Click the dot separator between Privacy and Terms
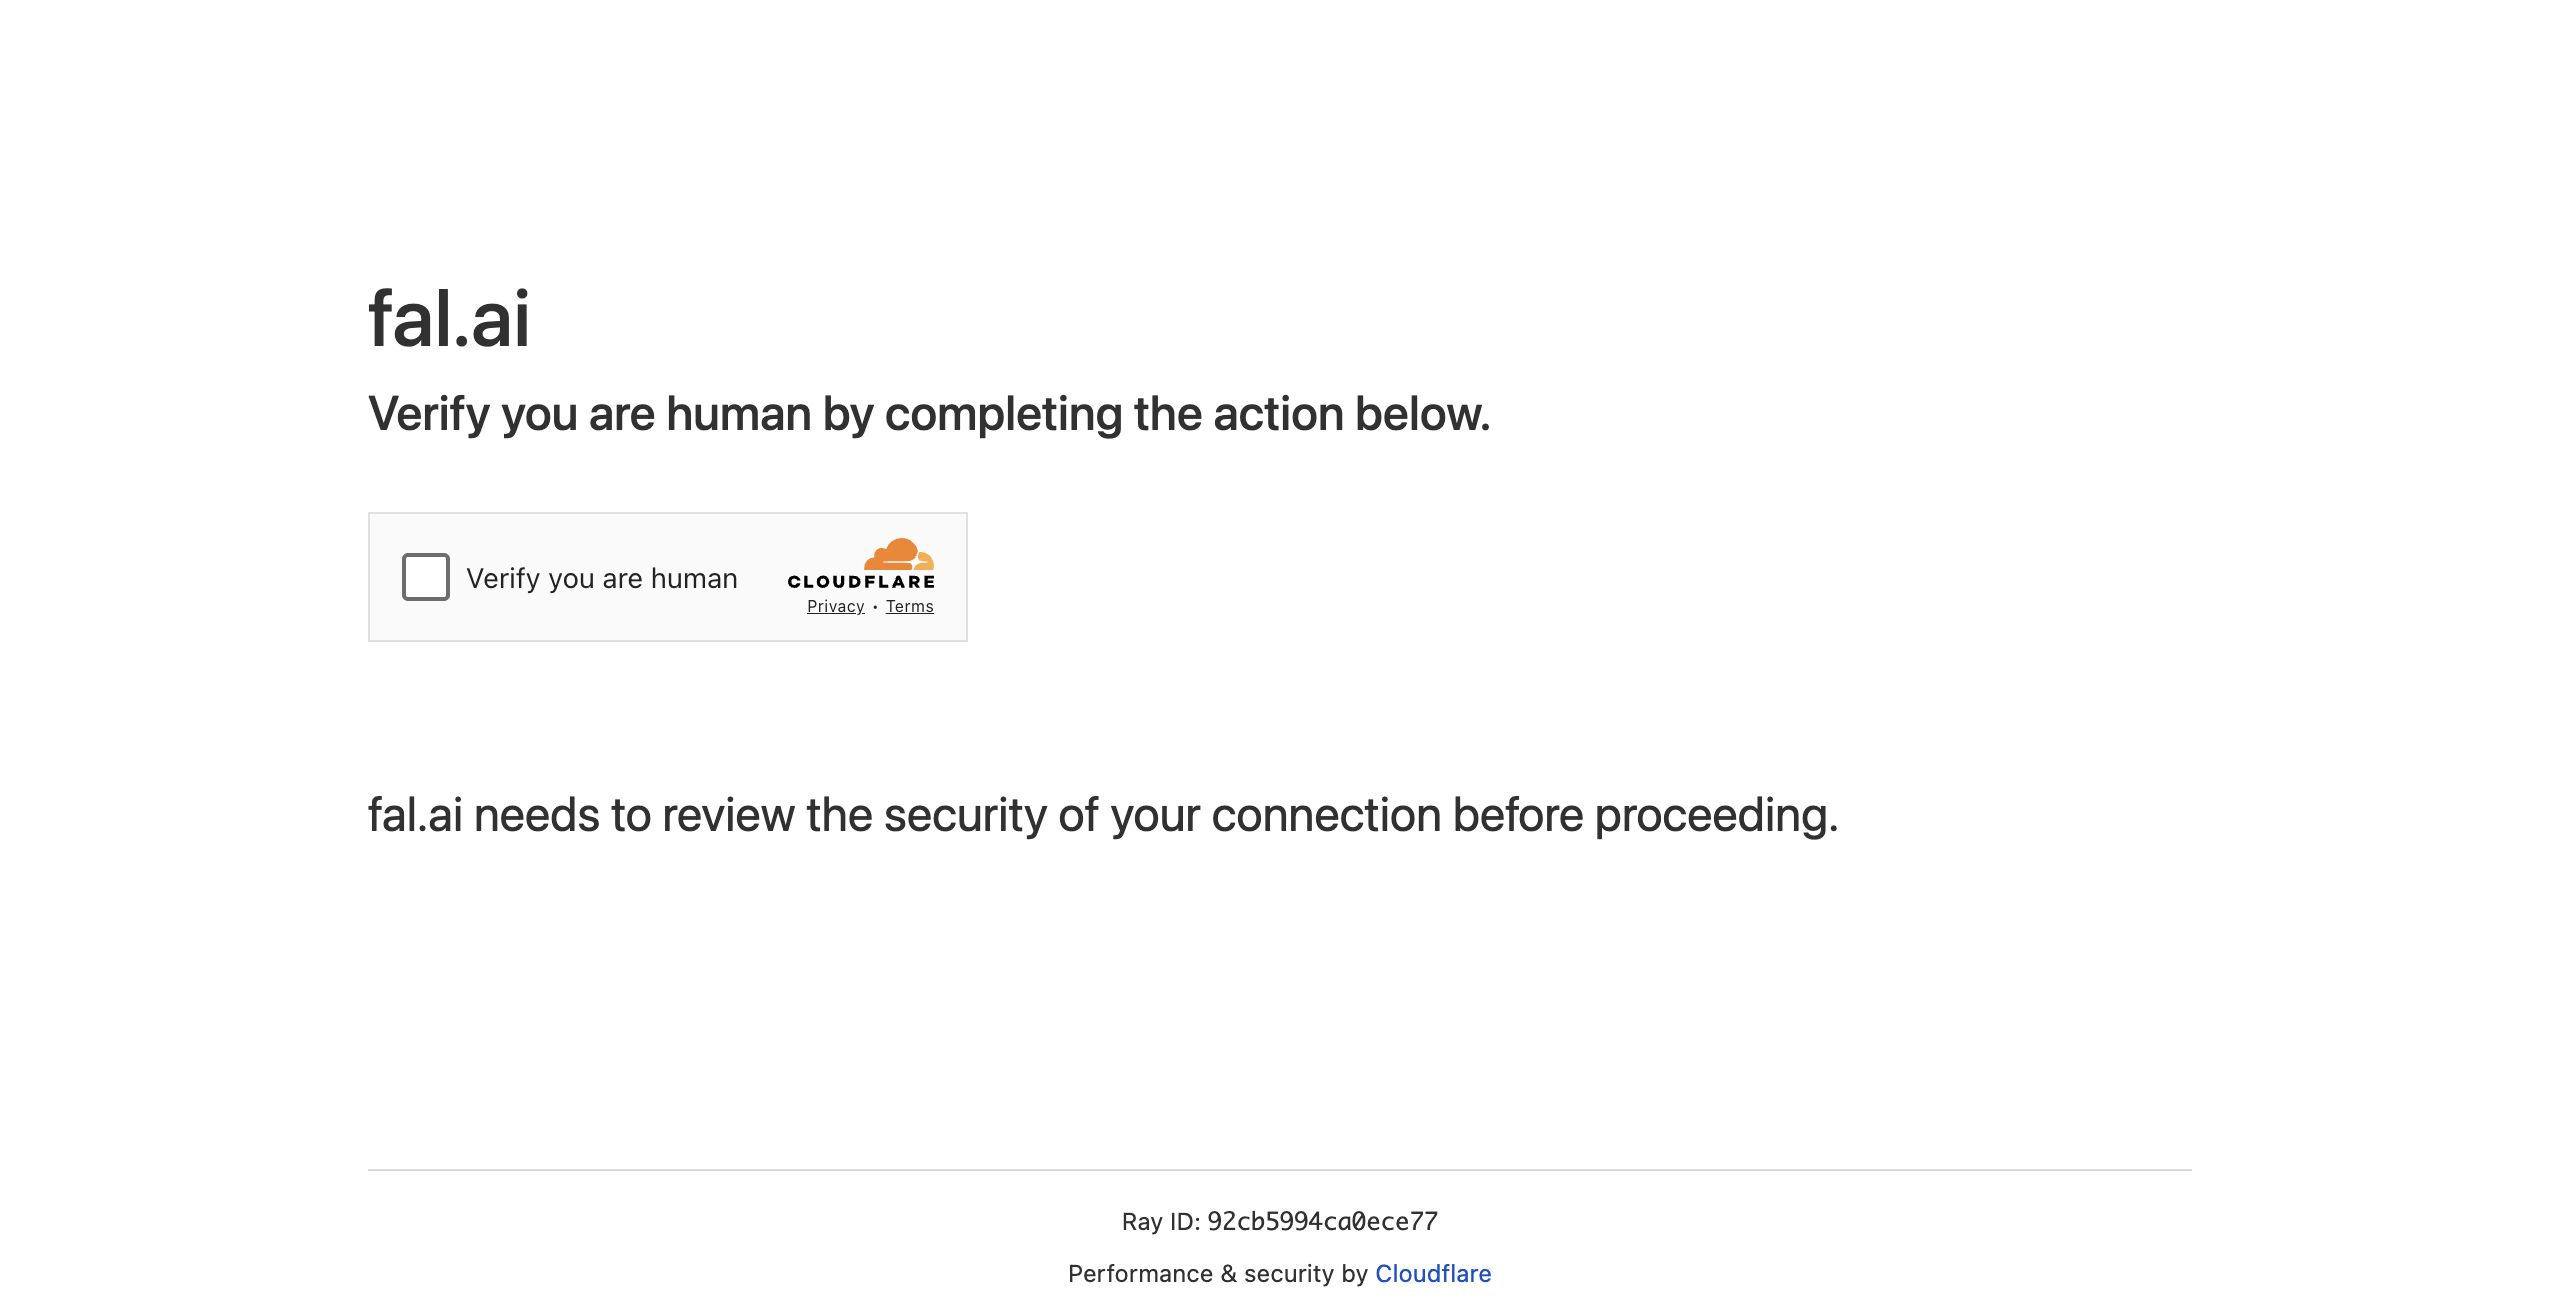 tap(875, 607)
